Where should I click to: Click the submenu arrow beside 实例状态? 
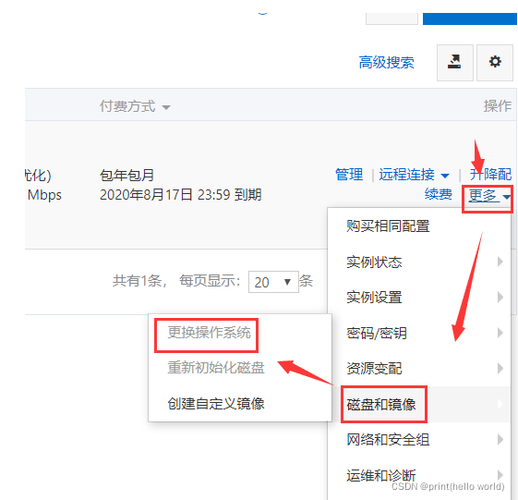point(500,262)
